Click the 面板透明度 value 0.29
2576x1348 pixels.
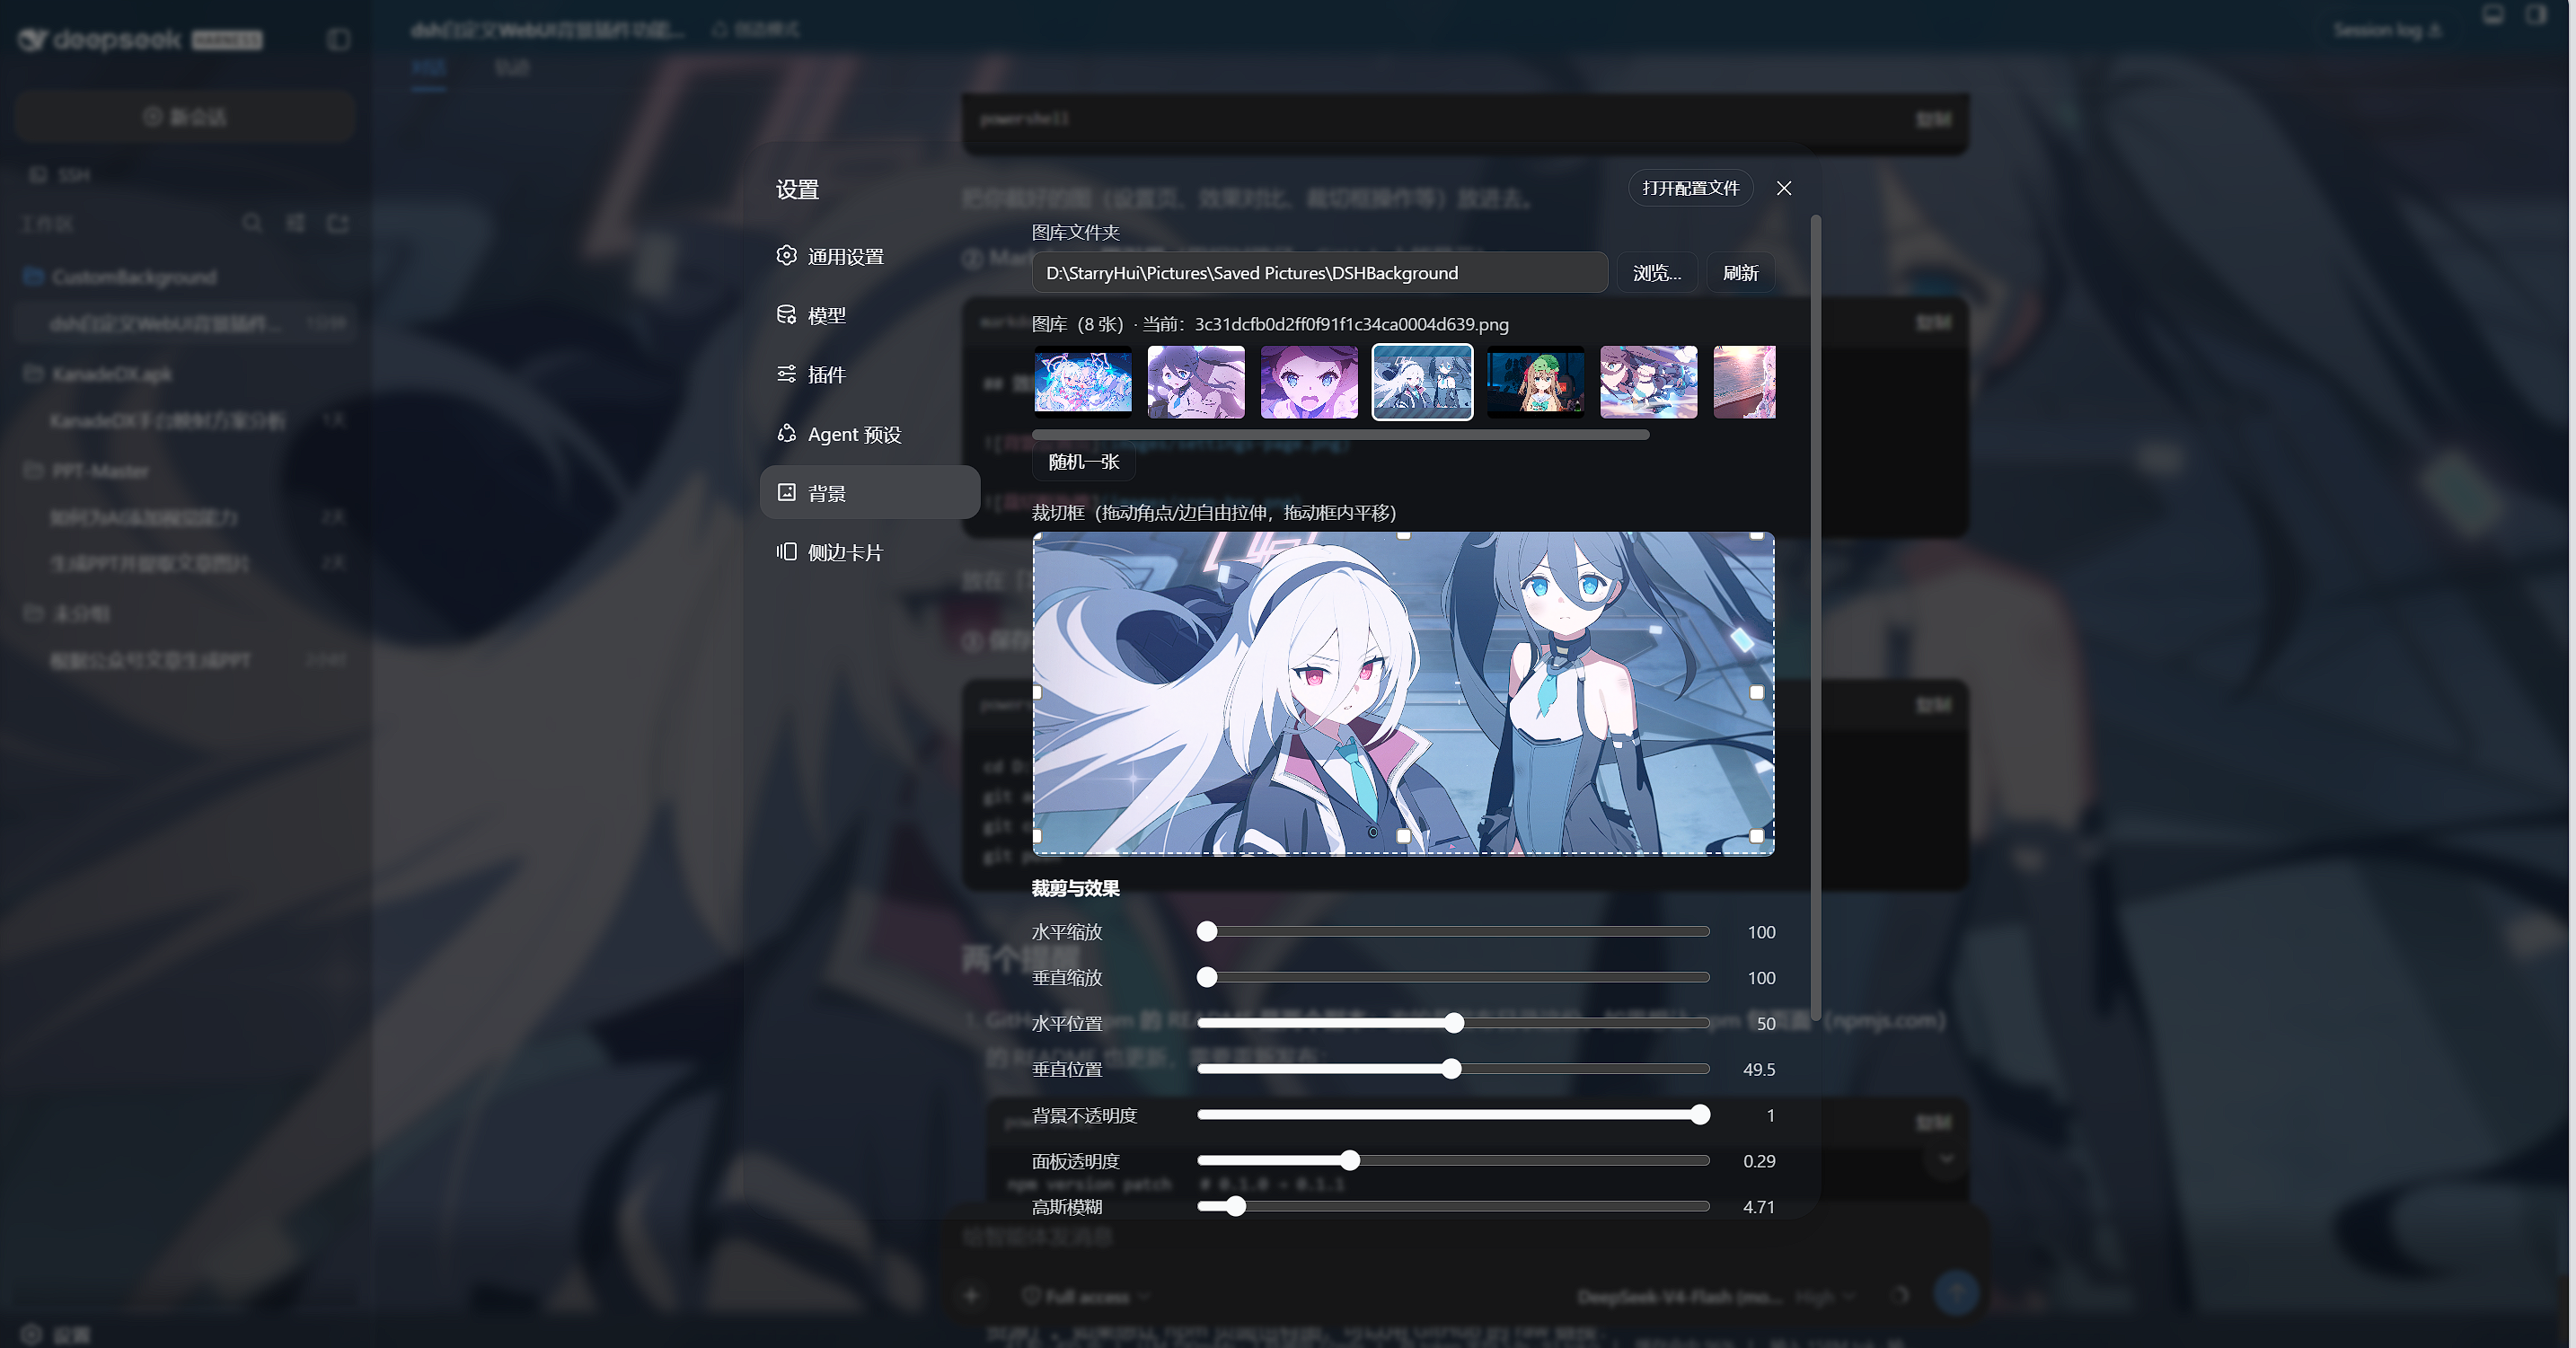pyautogui.click(x=1759, y=1161)
